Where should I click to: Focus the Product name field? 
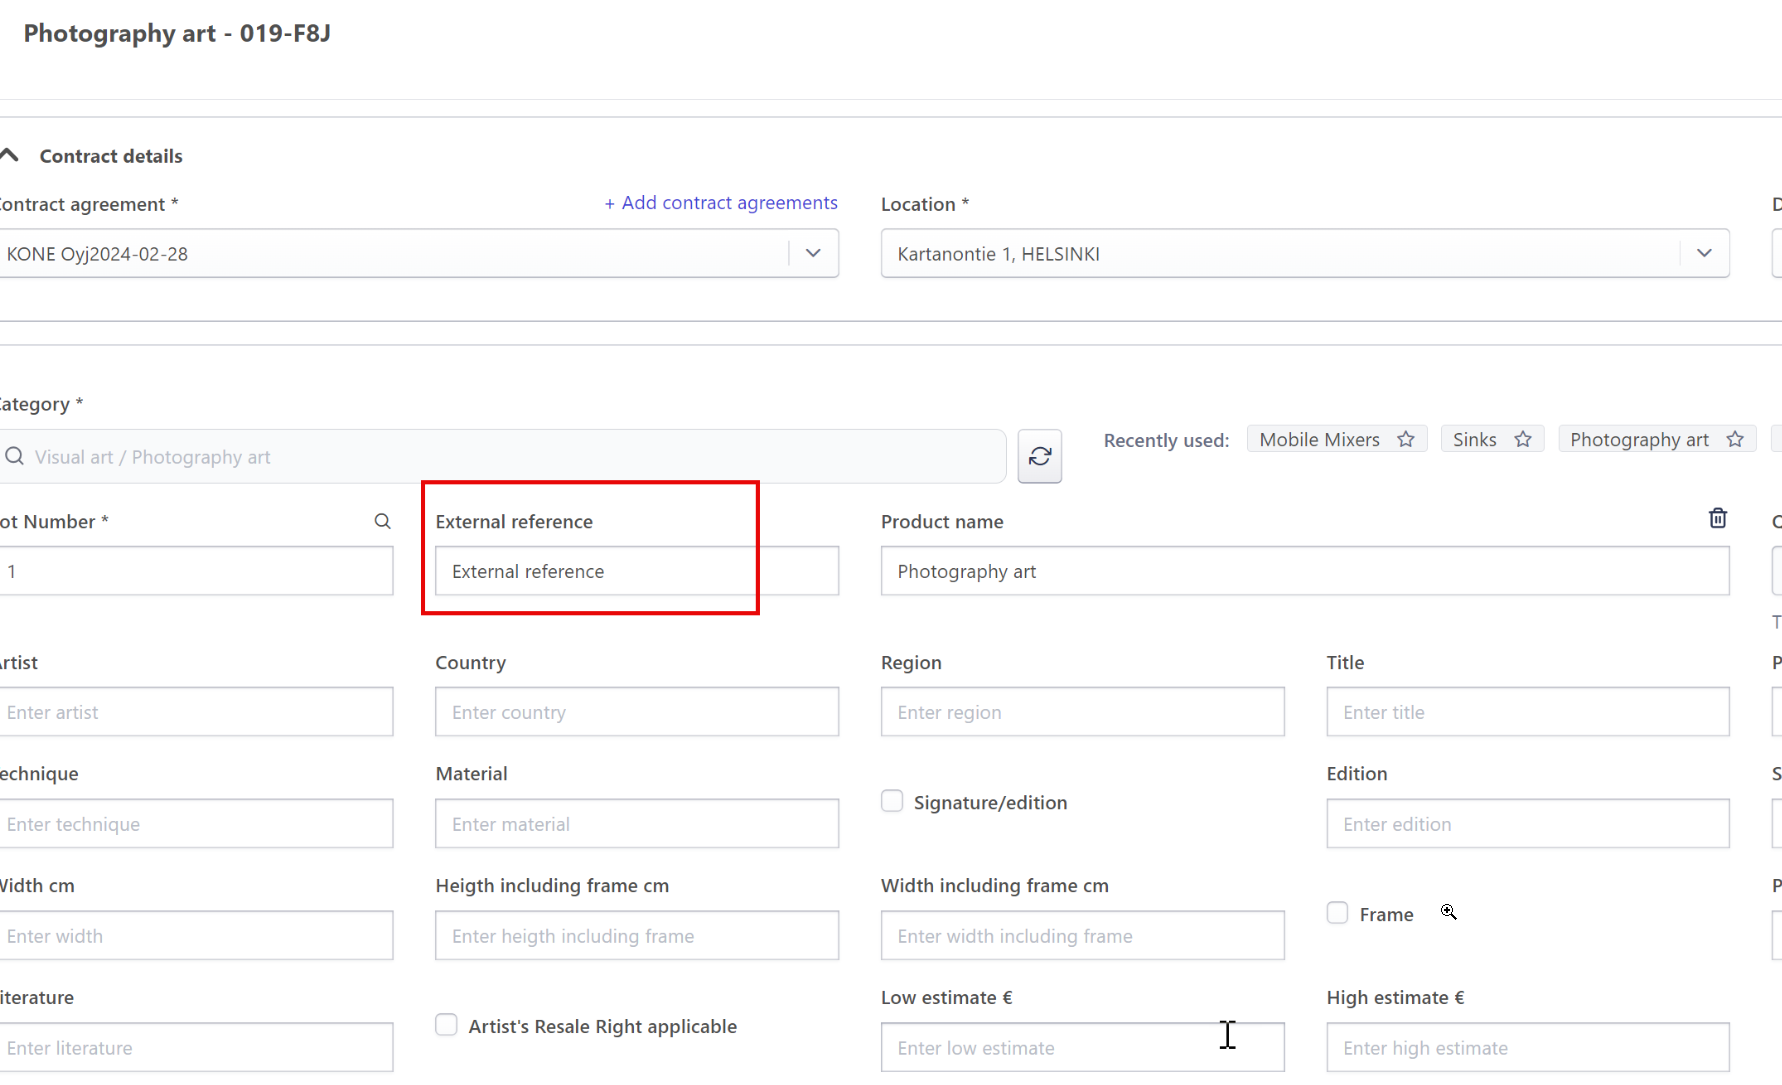point(1304,571)
